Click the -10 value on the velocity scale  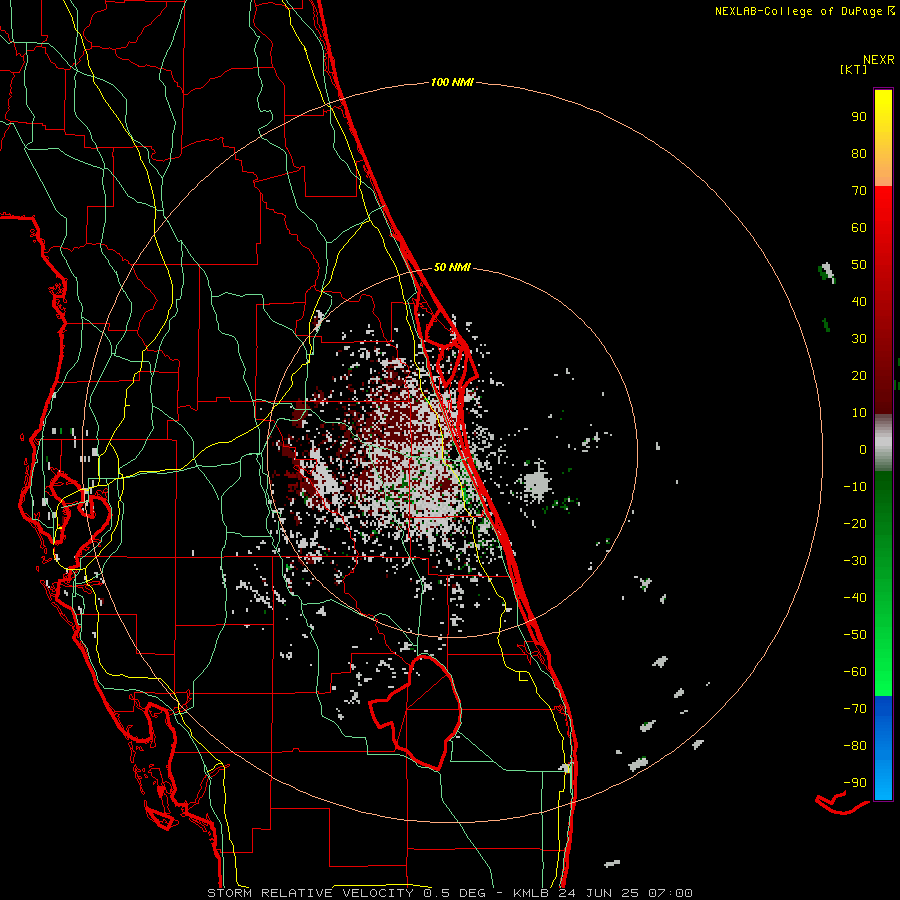click(855, 487)
